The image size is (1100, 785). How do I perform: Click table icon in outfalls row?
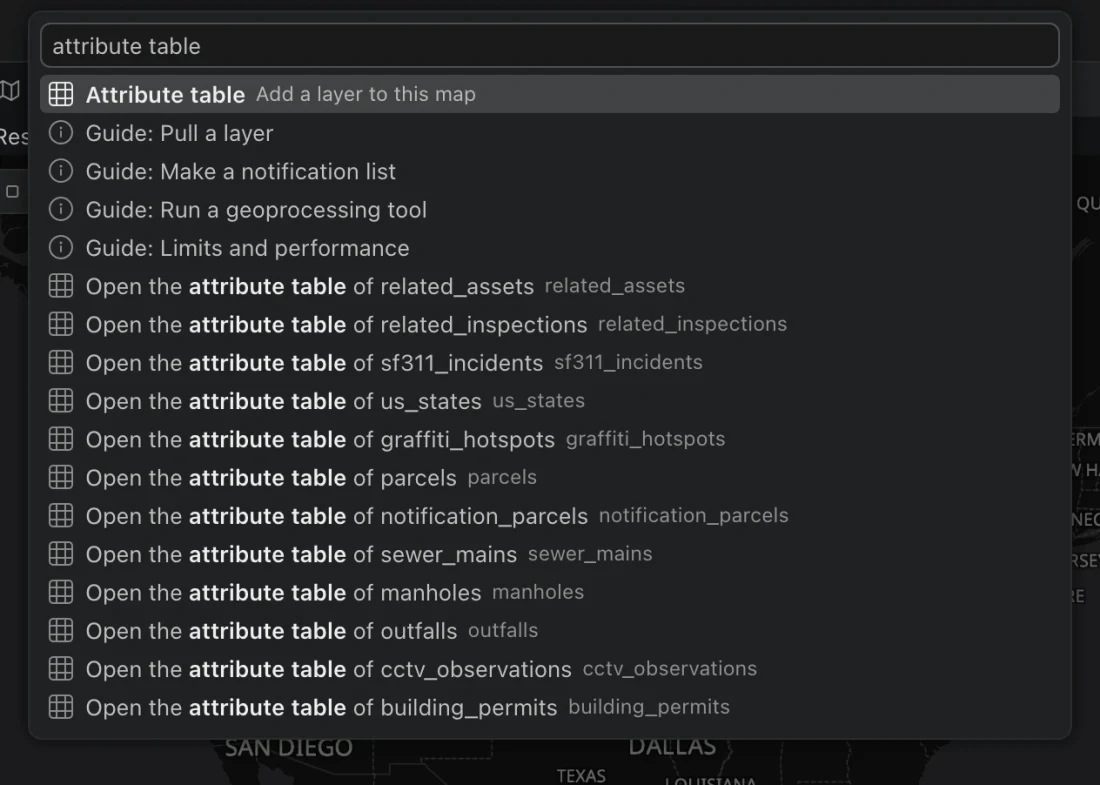tap(61, 630)
